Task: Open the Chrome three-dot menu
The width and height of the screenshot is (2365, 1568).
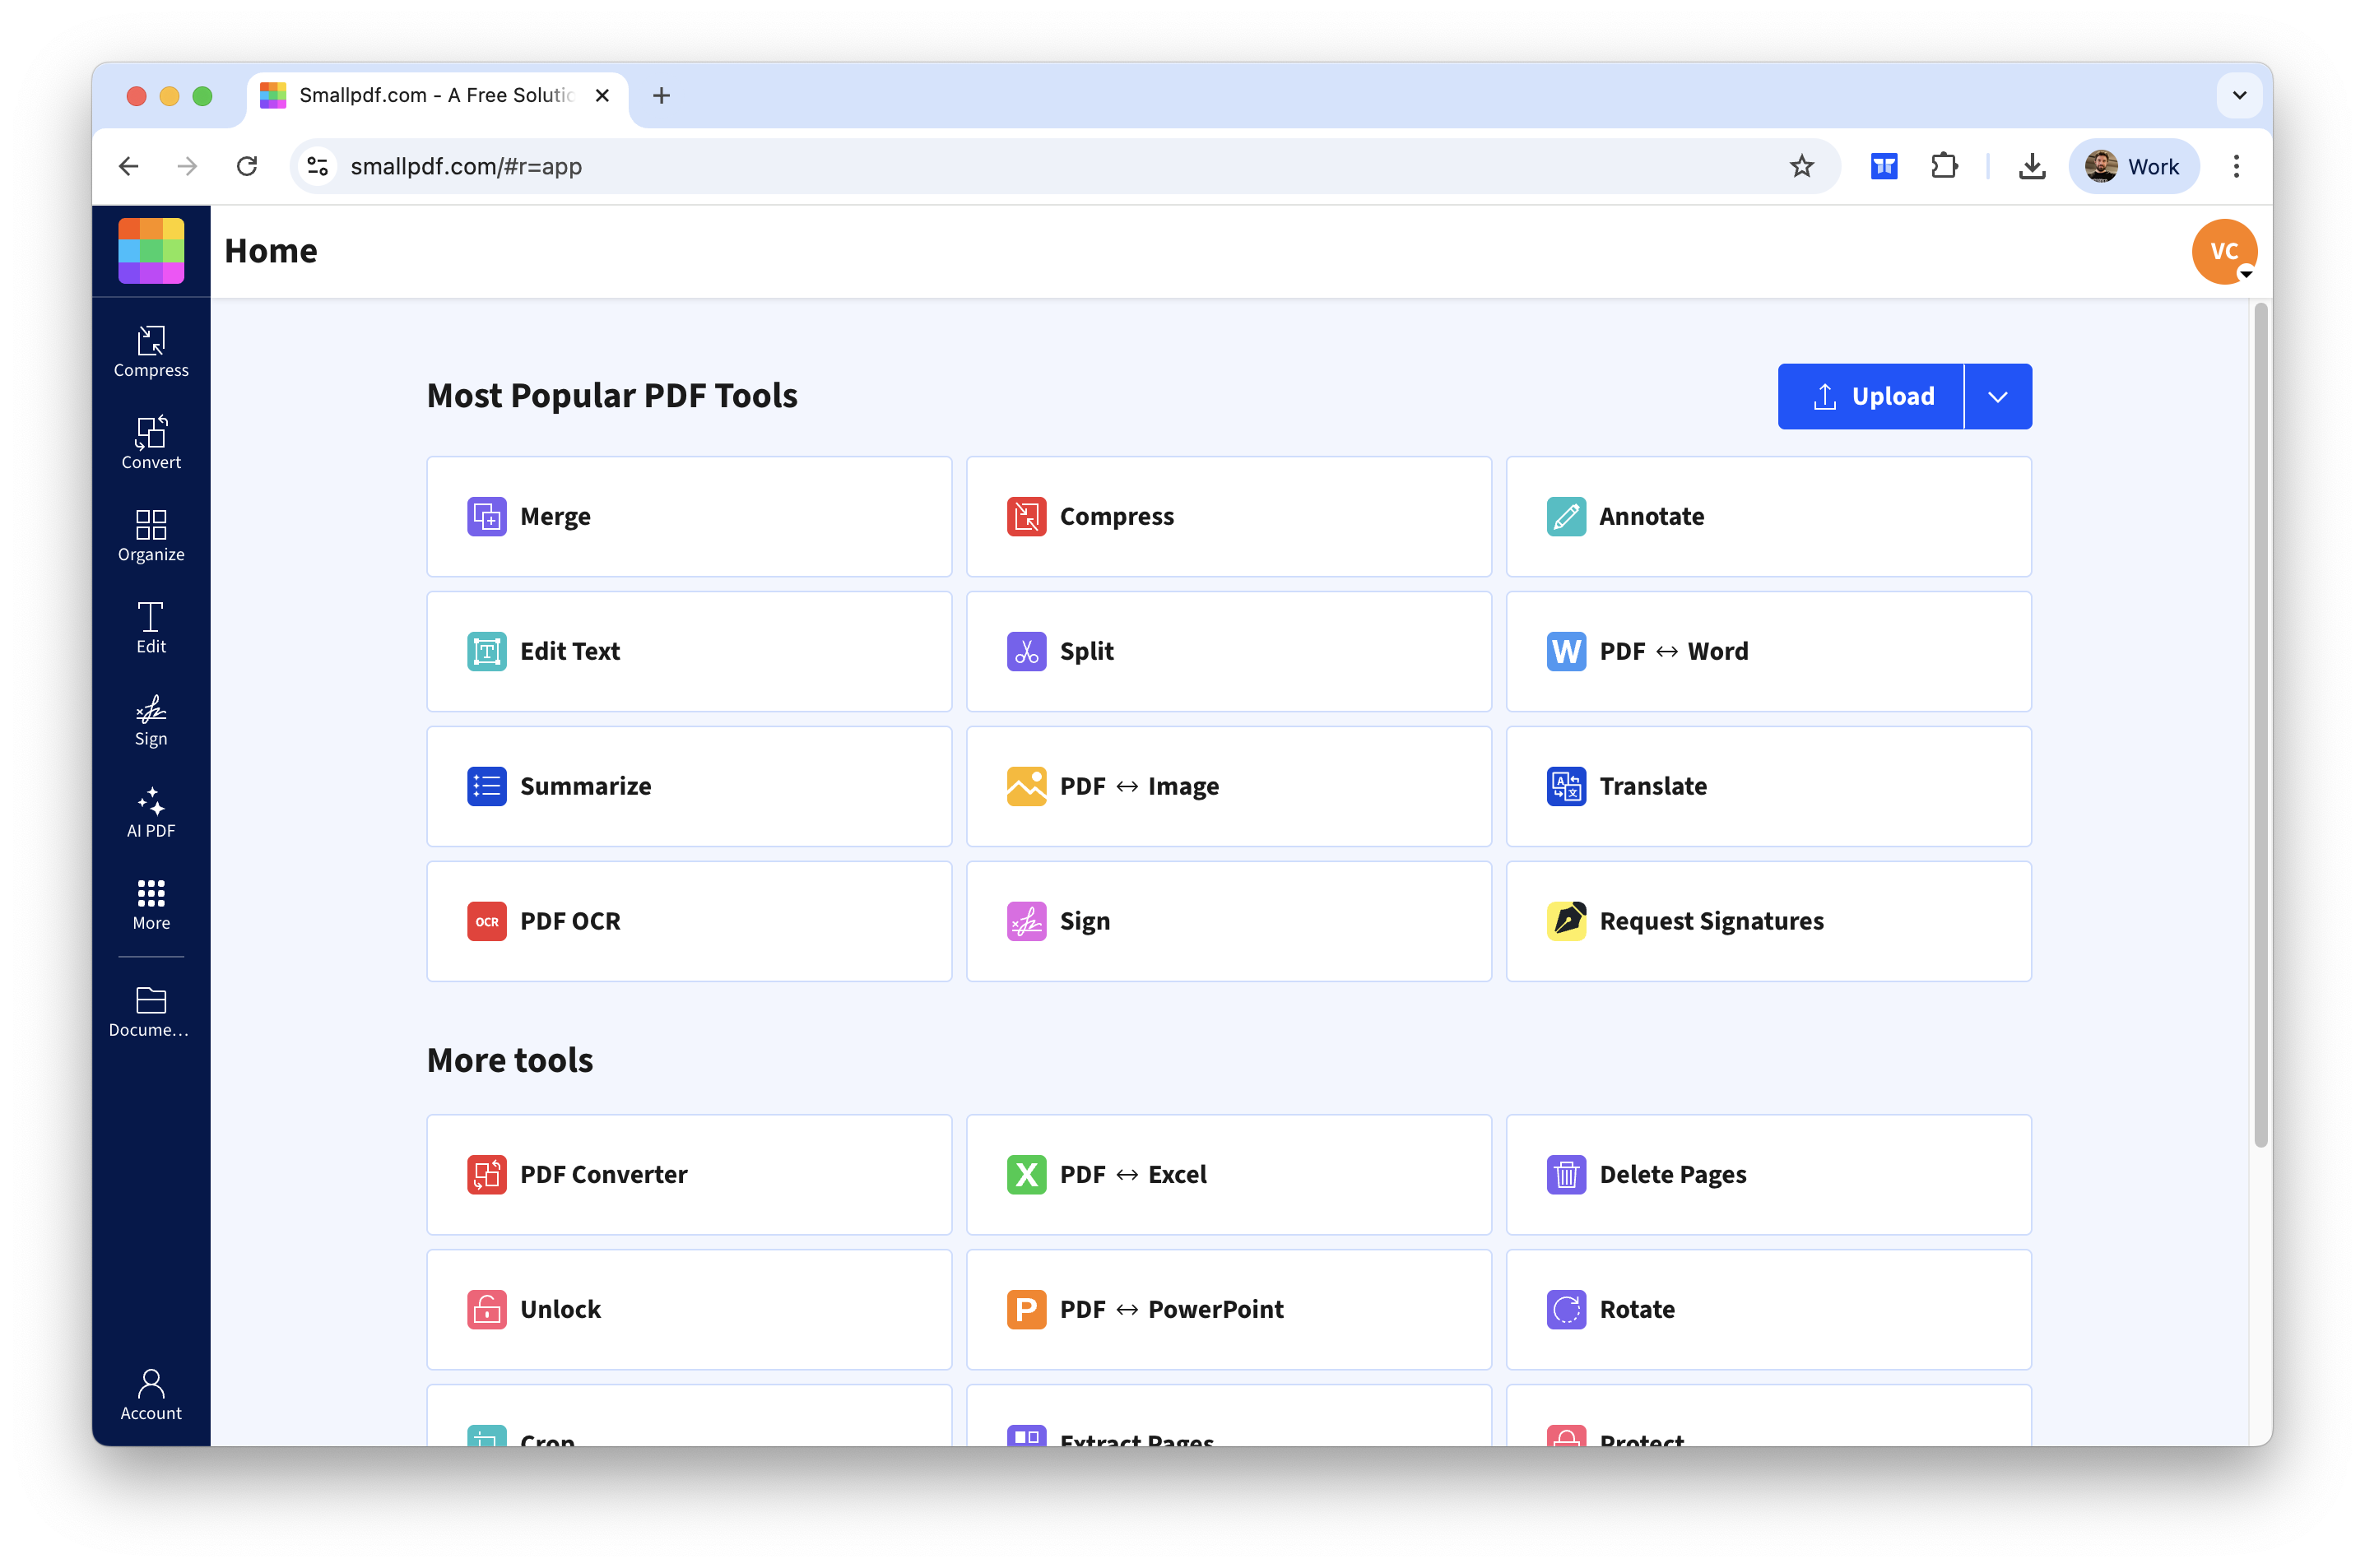Action: coord(2236,166)
